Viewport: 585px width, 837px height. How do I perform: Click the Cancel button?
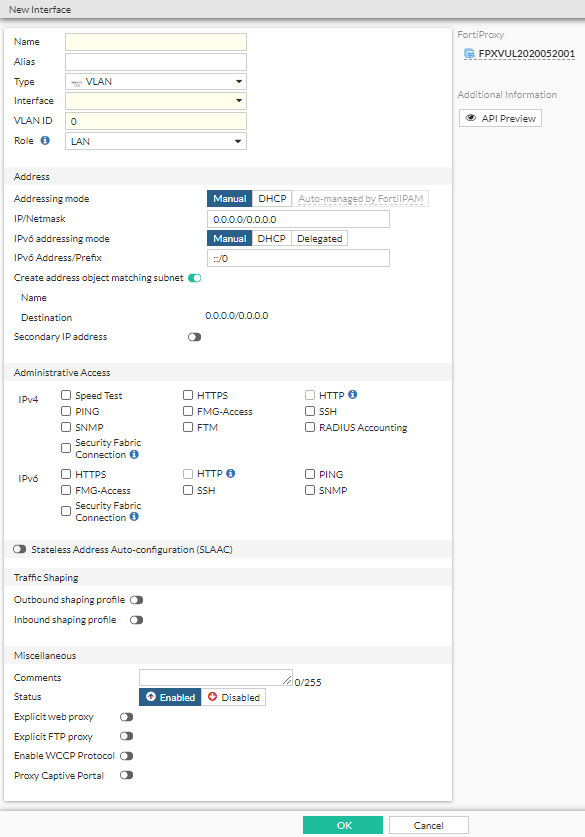(428, 824)
